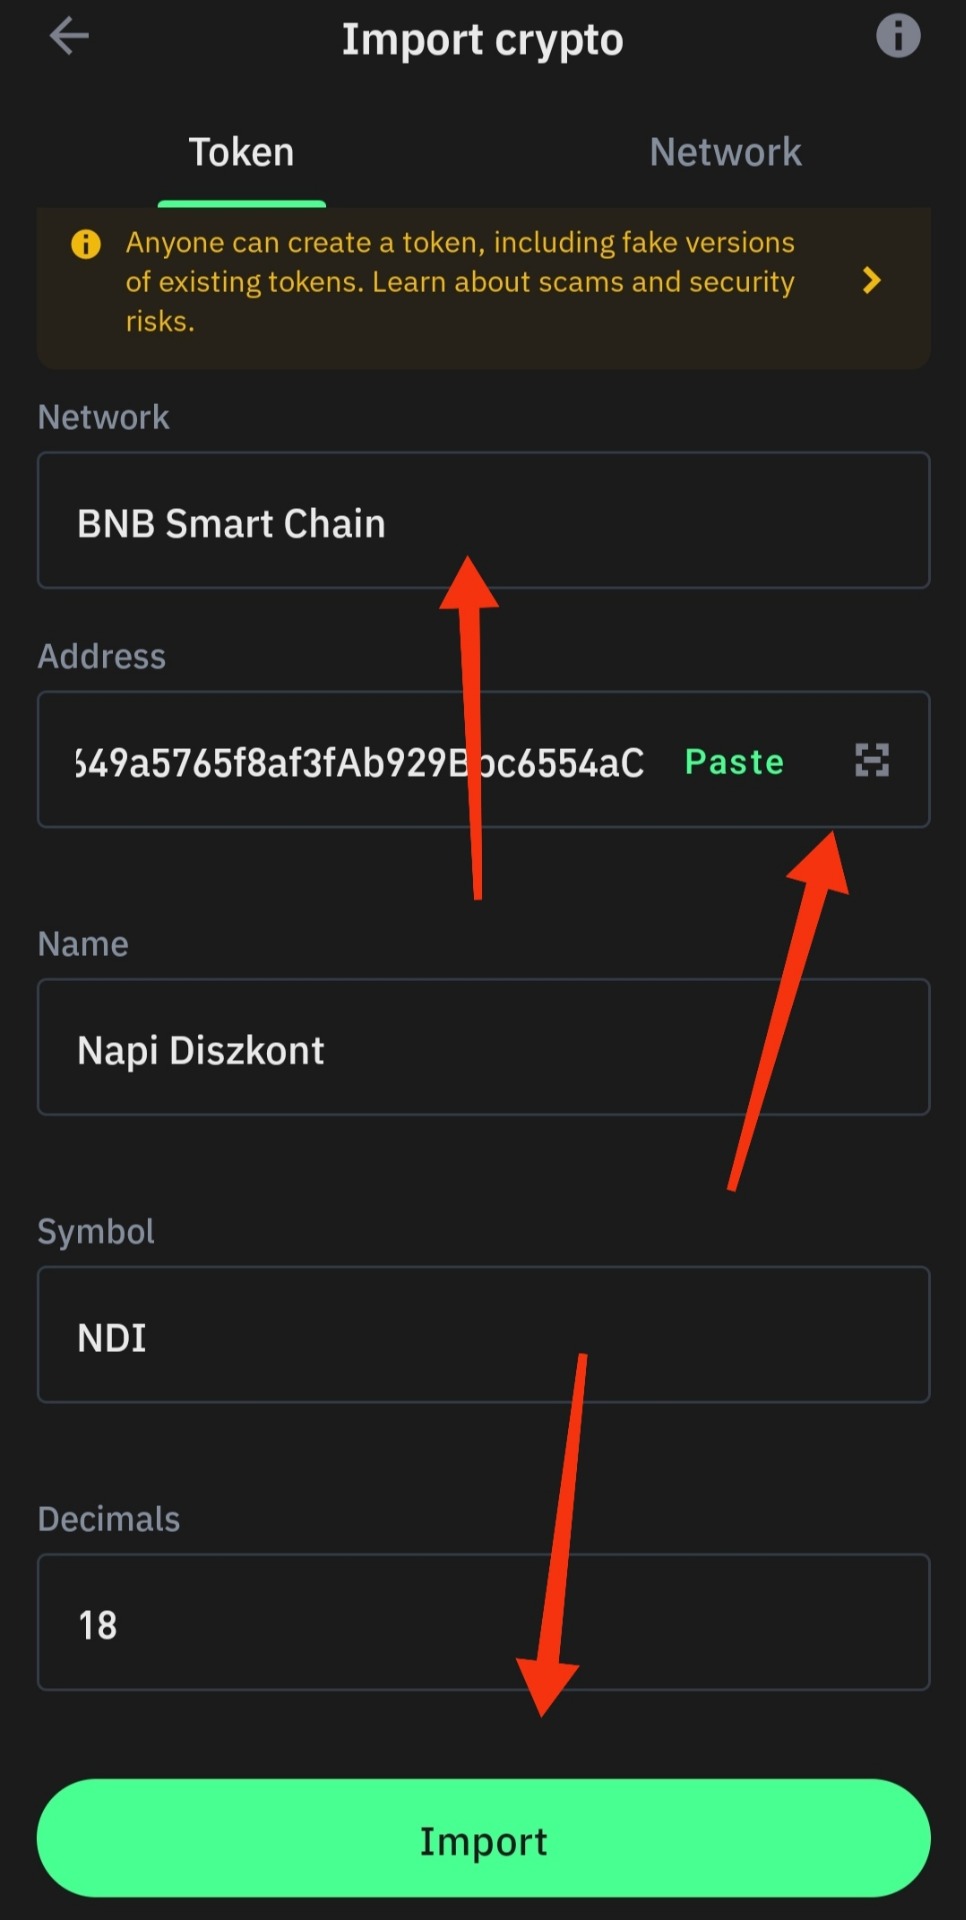Tap the Address field label
Image resolution: width=966 pixels, height=1920 pixels.
pos(101,656)
